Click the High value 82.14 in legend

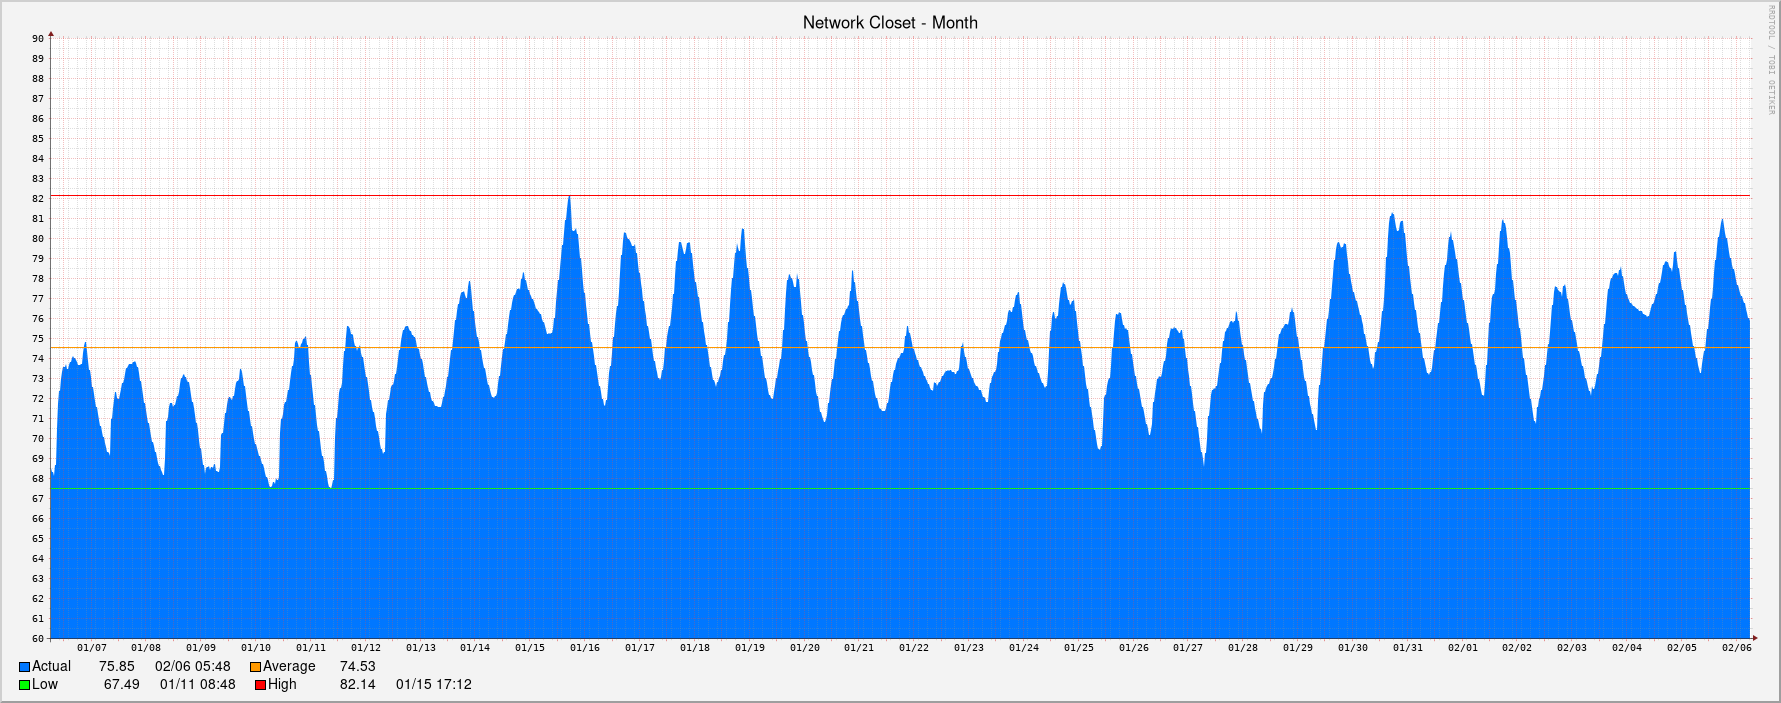click(x=357, y=685)
